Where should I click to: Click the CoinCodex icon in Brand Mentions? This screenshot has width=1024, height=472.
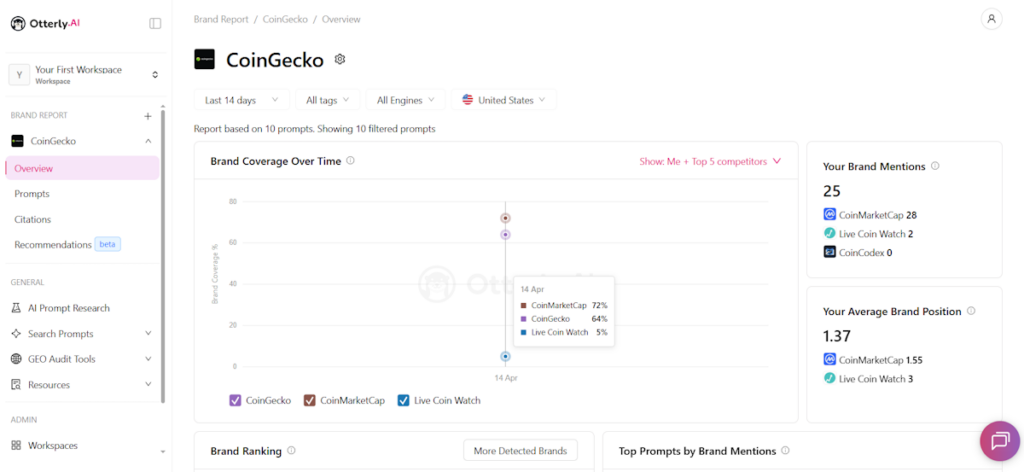click(x=829, y=252)
